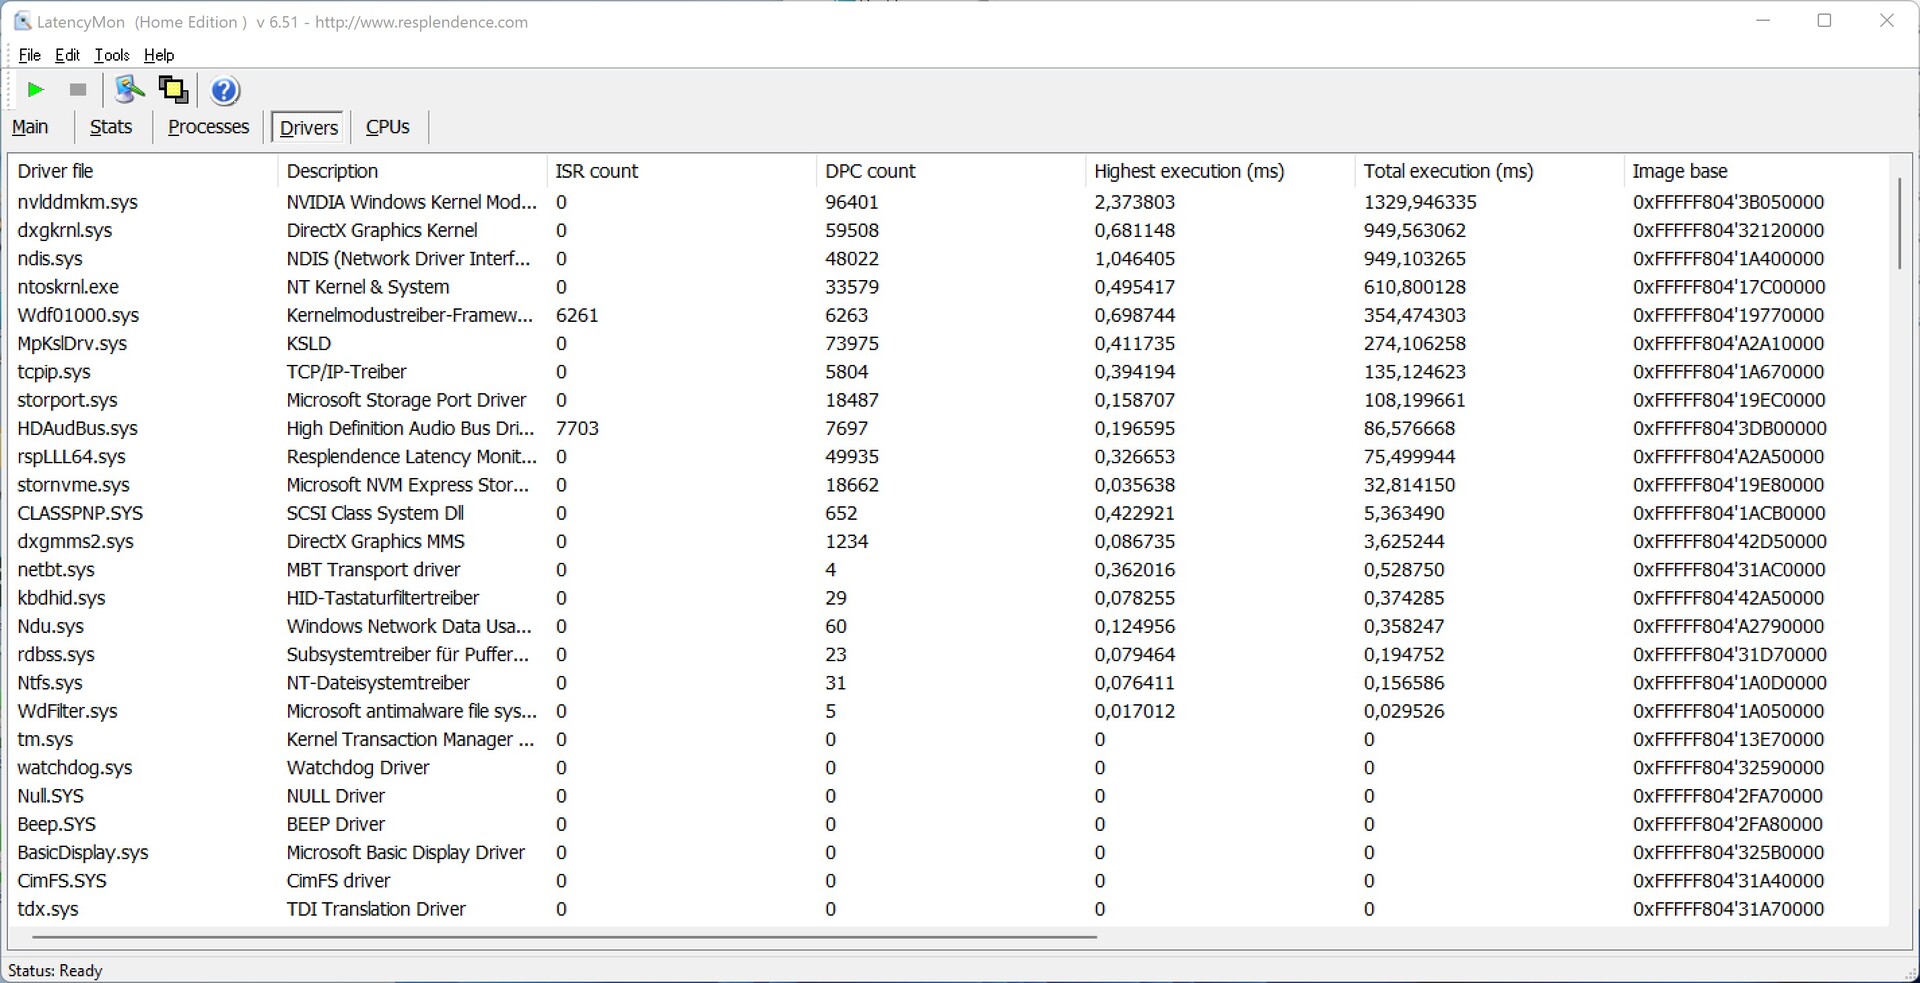The height and width of the screenshot is (983, 1920).
Task: Click the Driver file column header
Action: (55, 171)
